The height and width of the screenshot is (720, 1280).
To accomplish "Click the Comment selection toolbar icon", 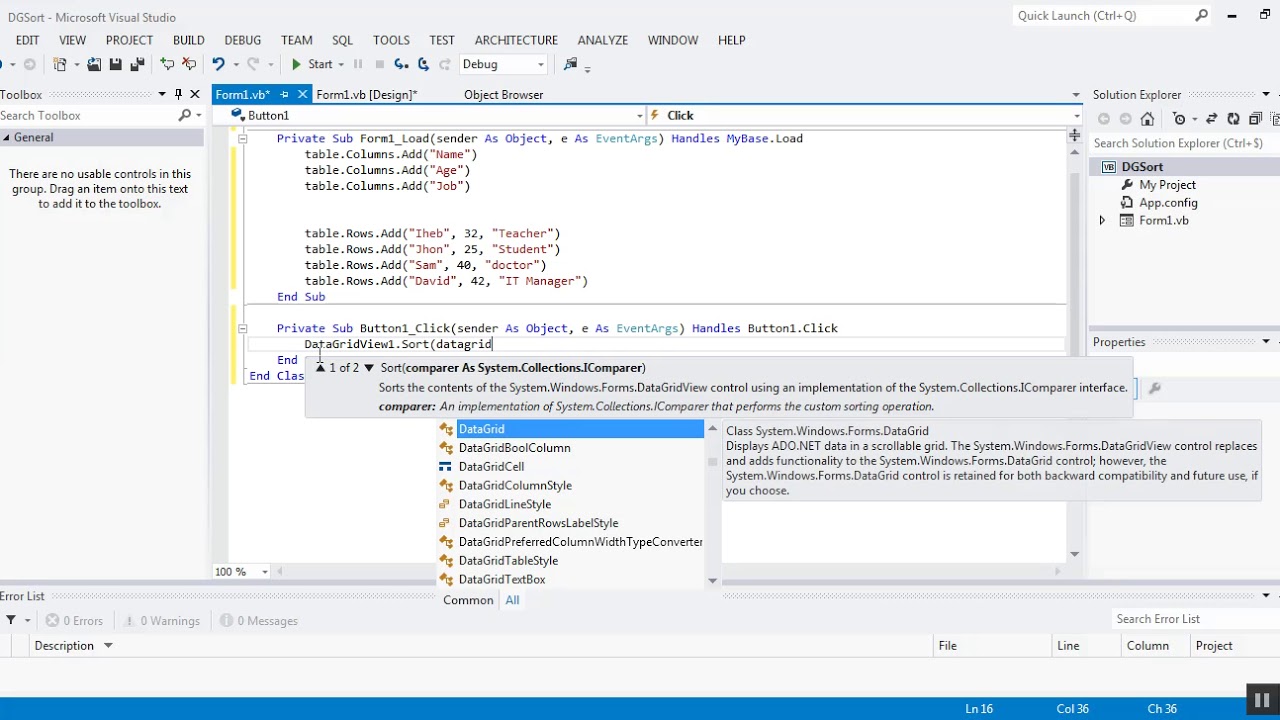I will (x=167, y=64).
